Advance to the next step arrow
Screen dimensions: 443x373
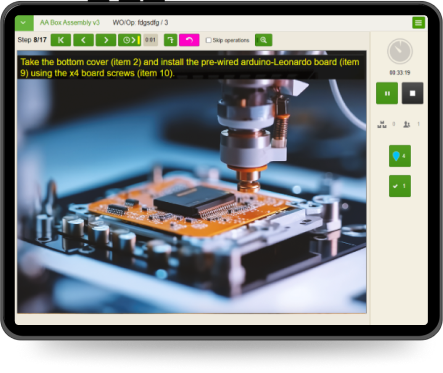coord(106,40)
